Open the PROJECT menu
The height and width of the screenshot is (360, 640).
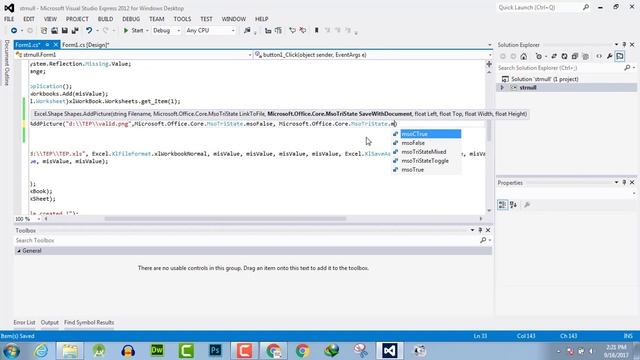tap(77, 19)
